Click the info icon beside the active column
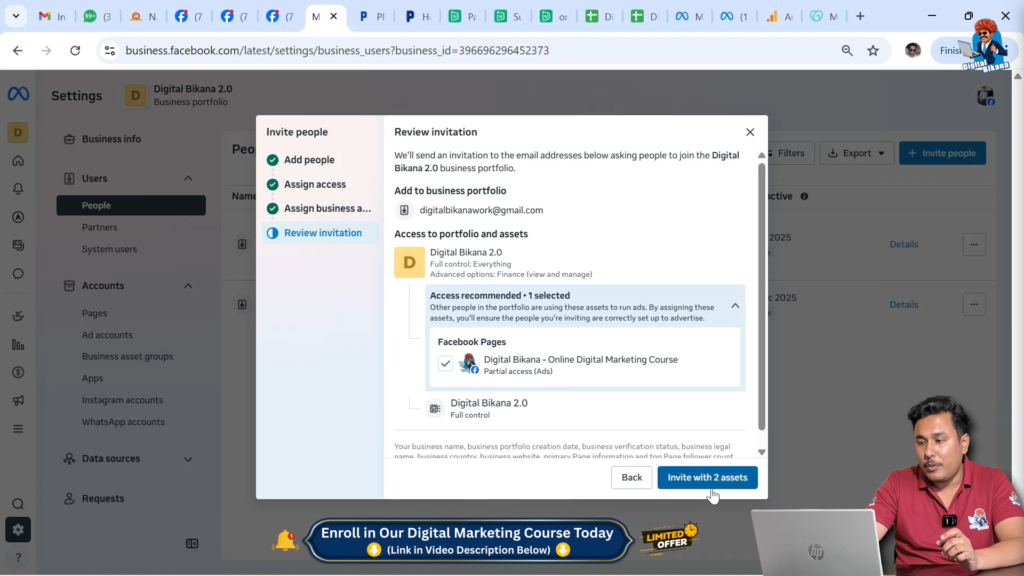 point(806,196)
